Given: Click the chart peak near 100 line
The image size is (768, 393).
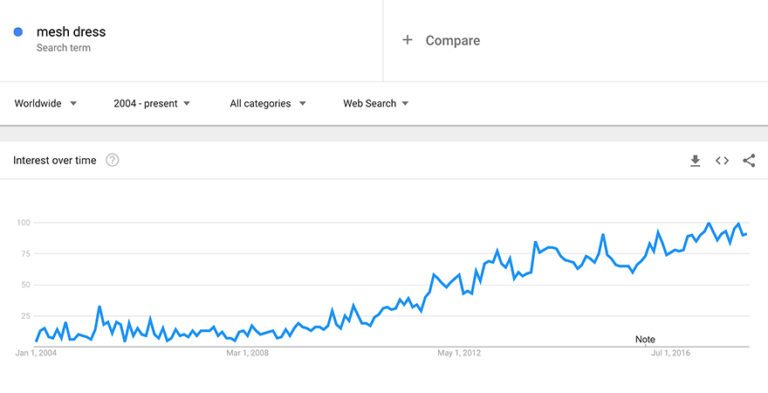Looking at the screenshot, I should coord(708,223).
